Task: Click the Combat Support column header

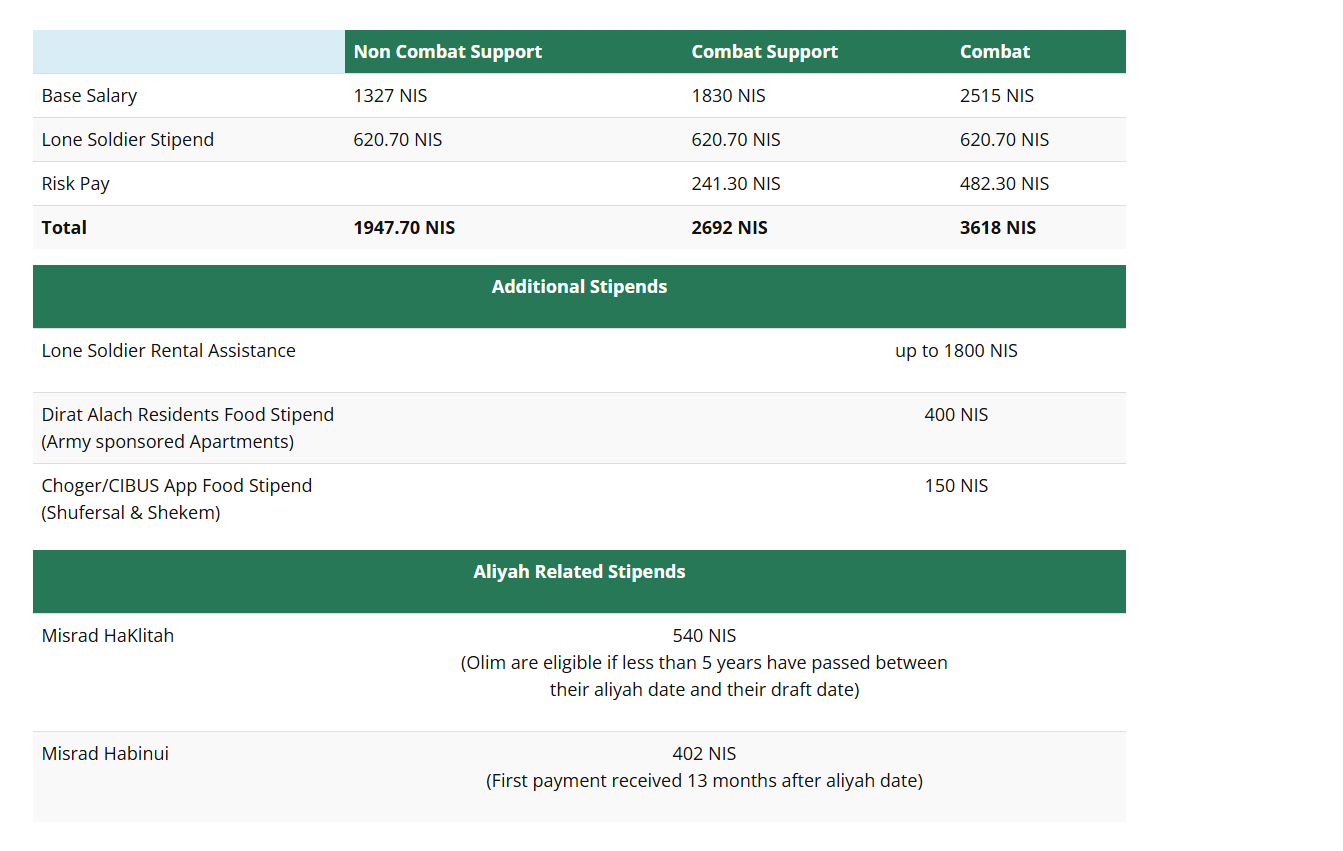Action: pyautogui.click(x=764, y=52)
